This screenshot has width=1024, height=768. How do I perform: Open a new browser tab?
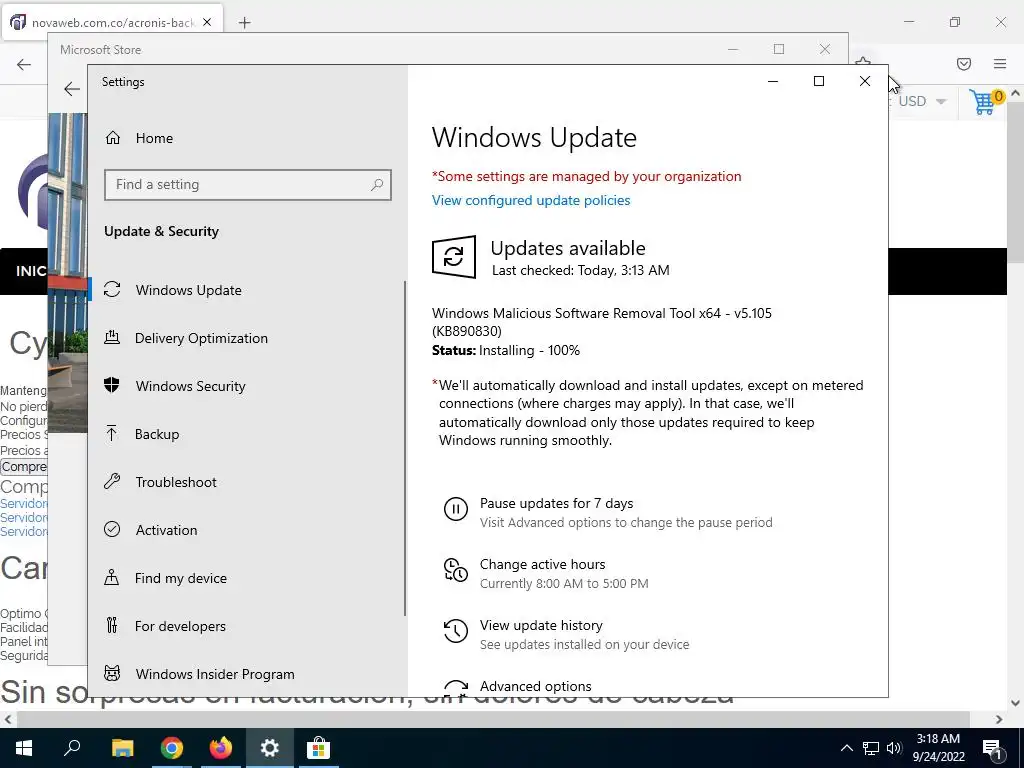244,23
